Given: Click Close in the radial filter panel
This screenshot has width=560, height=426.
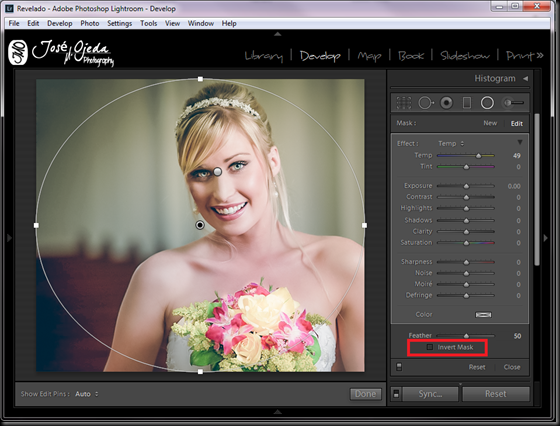Looking at the screenshot, I should click(x=512, y=367).
